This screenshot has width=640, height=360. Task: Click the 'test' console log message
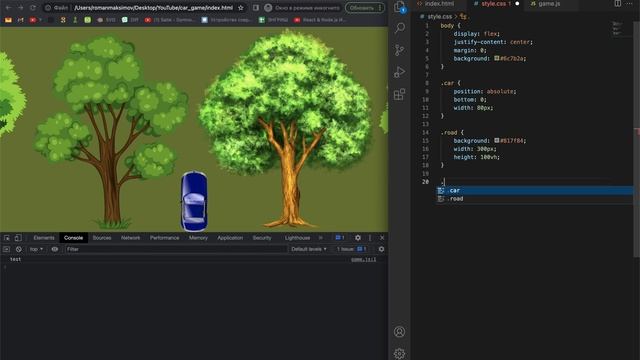coord(16,259)
